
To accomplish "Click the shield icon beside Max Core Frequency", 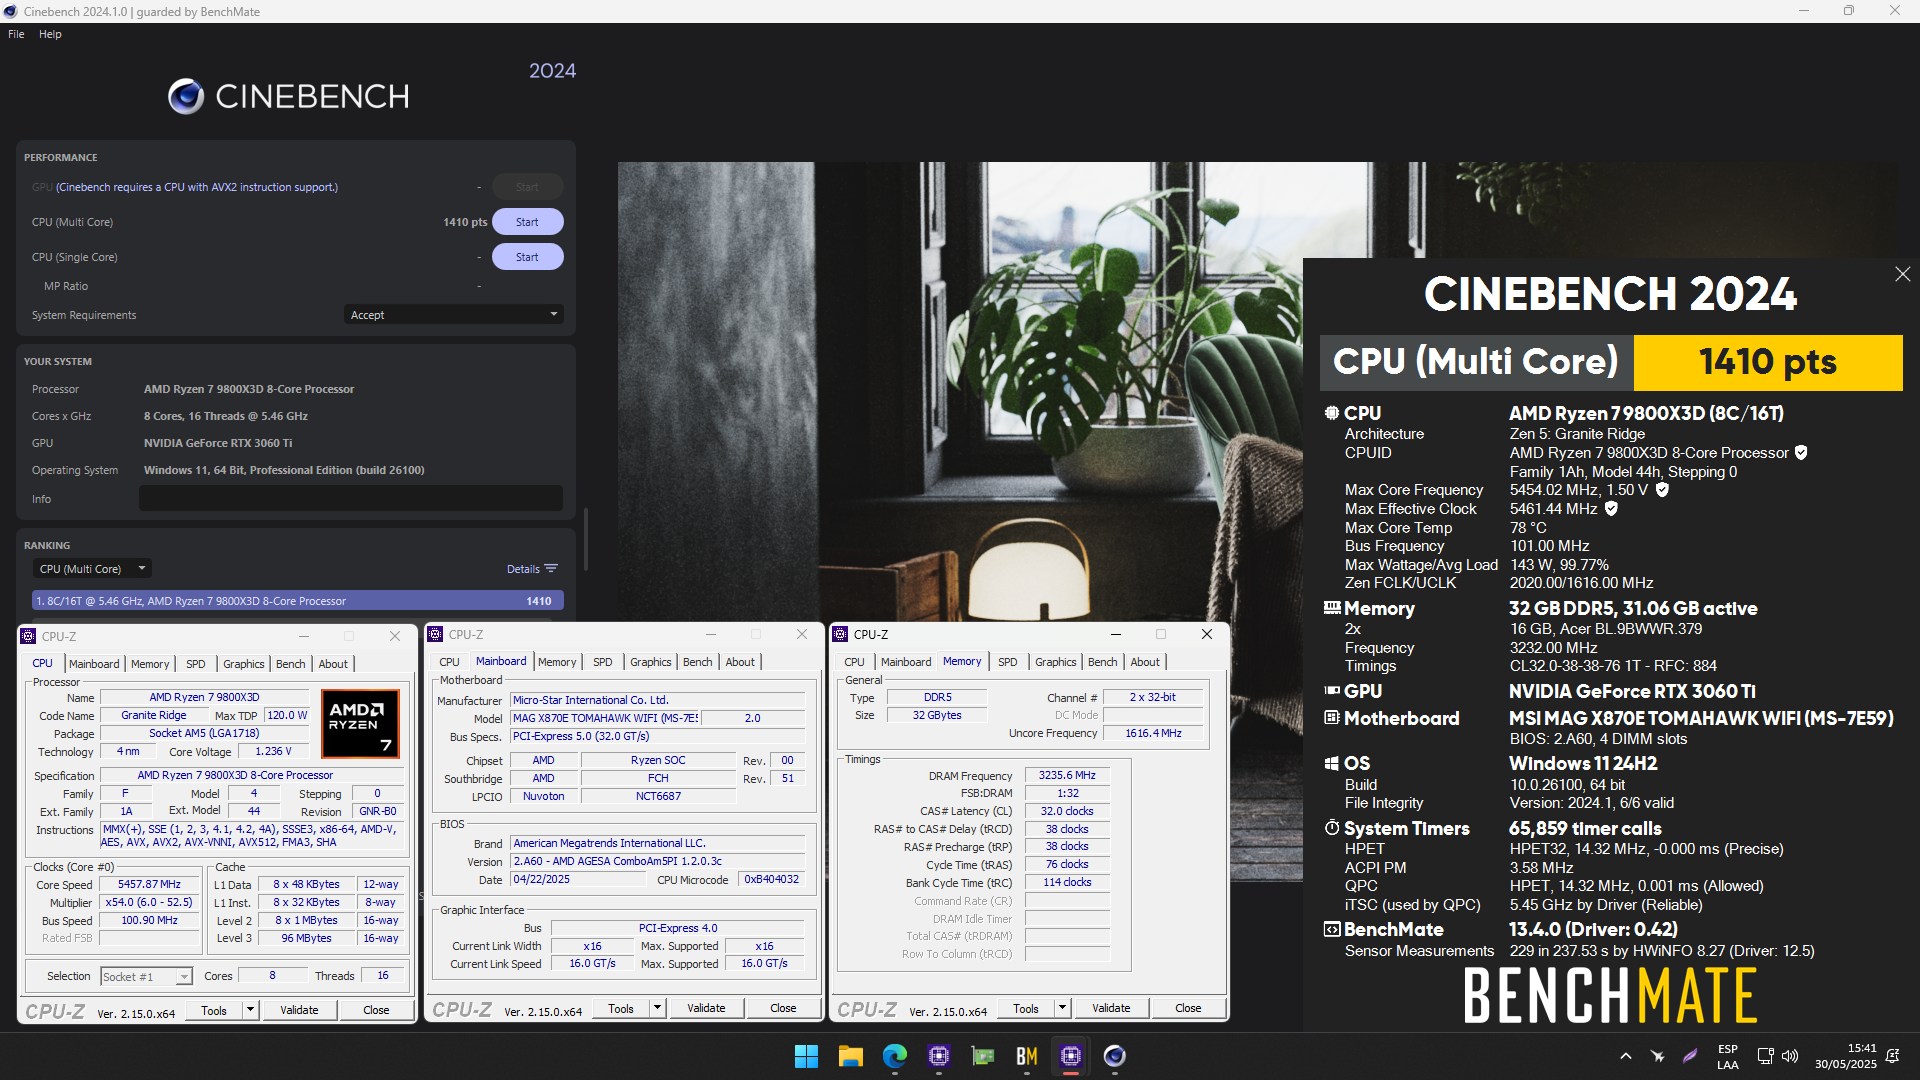I will [1662, 490].
